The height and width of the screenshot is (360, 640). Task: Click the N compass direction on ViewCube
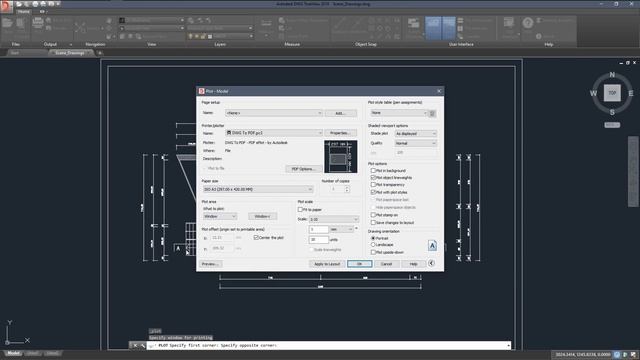tap(612, 75)
